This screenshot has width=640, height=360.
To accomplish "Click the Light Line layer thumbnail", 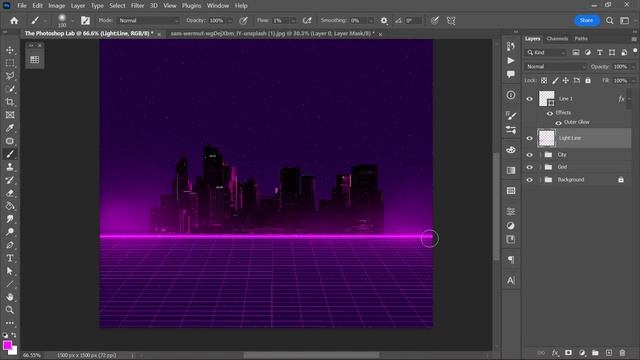I will point(547,138).
